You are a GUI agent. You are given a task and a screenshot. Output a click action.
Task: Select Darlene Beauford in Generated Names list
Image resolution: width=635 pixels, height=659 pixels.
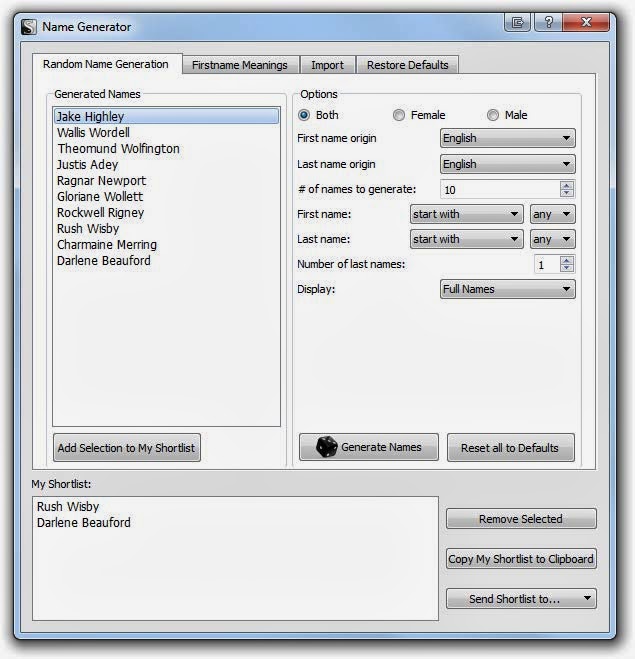click(x=166, y=261)
